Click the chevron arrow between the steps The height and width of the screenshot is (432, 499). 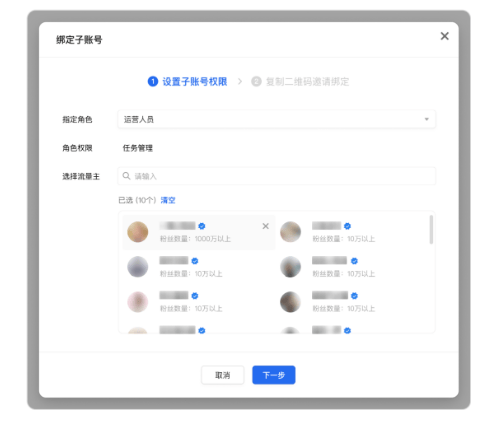240,82
